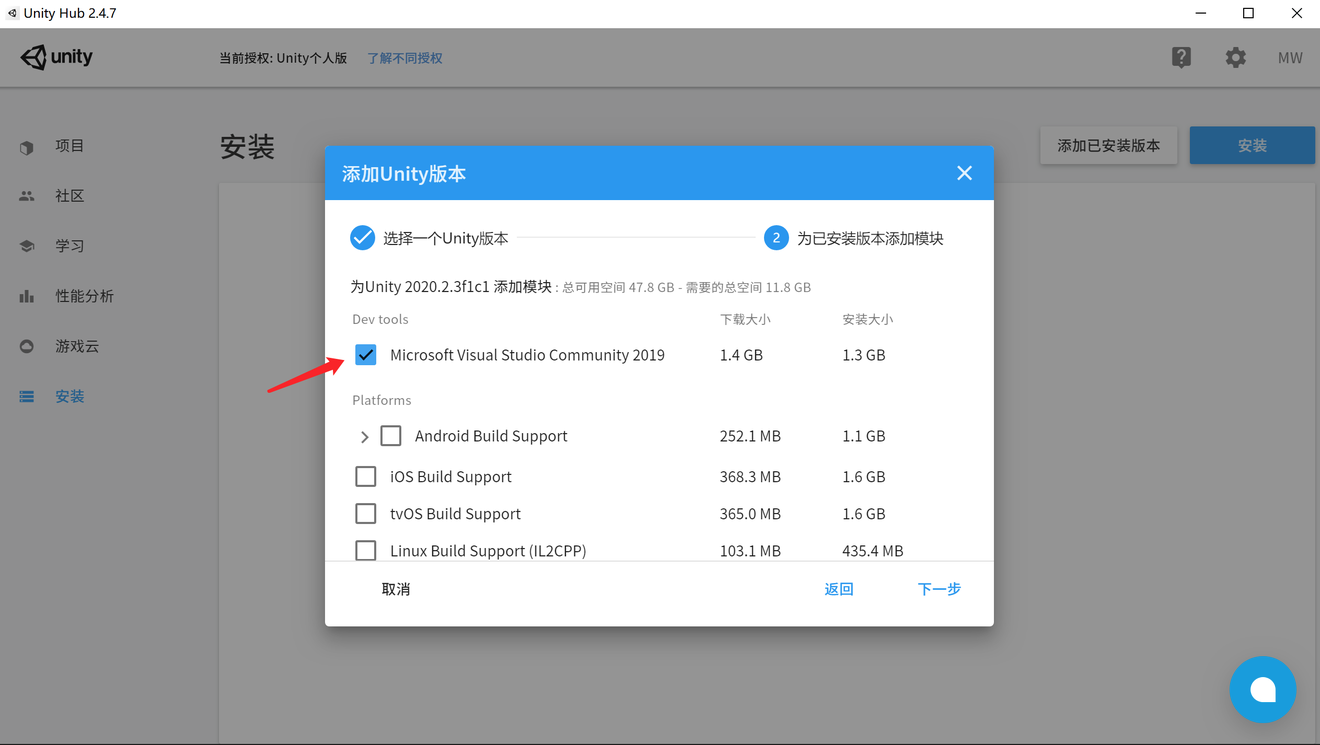The height and width of the screenshot is (745, 1320).
Task: Click the 1.4 GB download size value
Action: [741, 355]
